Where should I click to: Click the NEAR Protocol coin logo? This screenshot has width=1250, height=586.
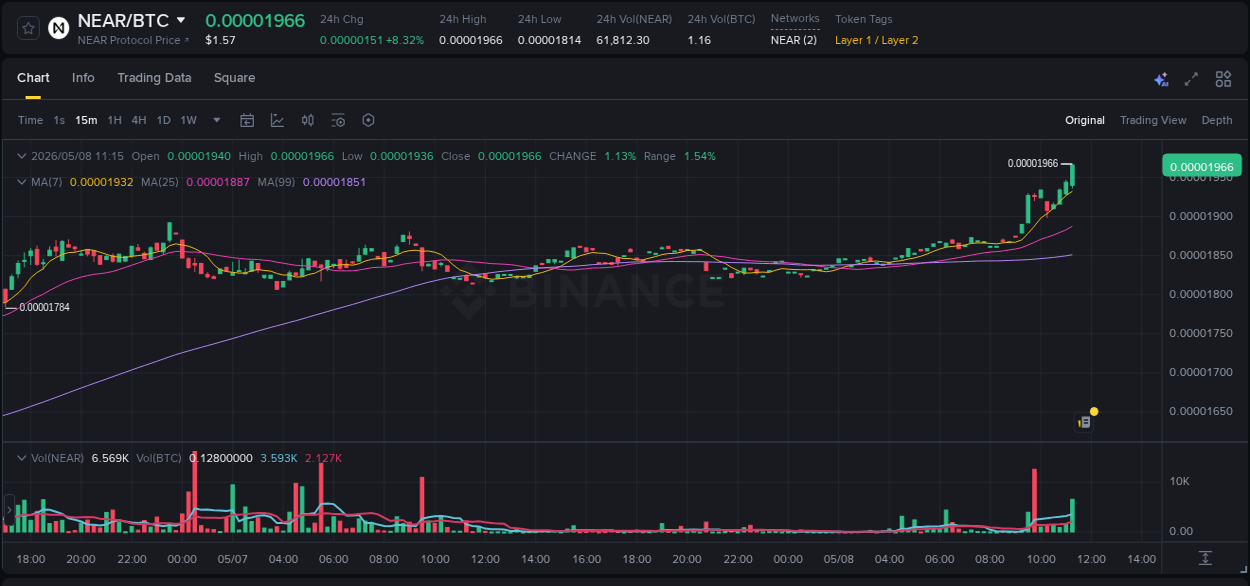click(59, 28)
